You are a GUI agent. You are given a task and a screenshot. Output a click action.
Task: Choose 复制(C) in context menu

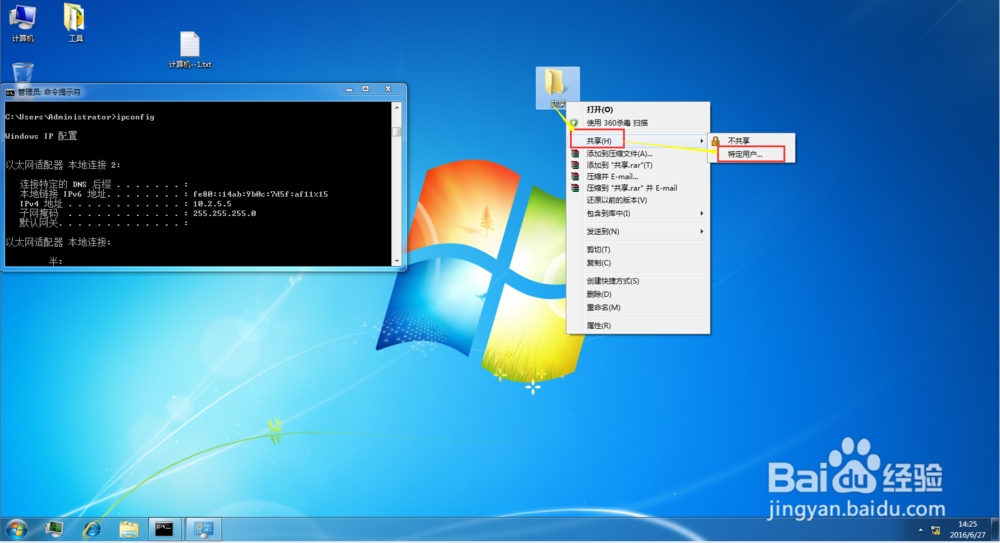(638, 263)
